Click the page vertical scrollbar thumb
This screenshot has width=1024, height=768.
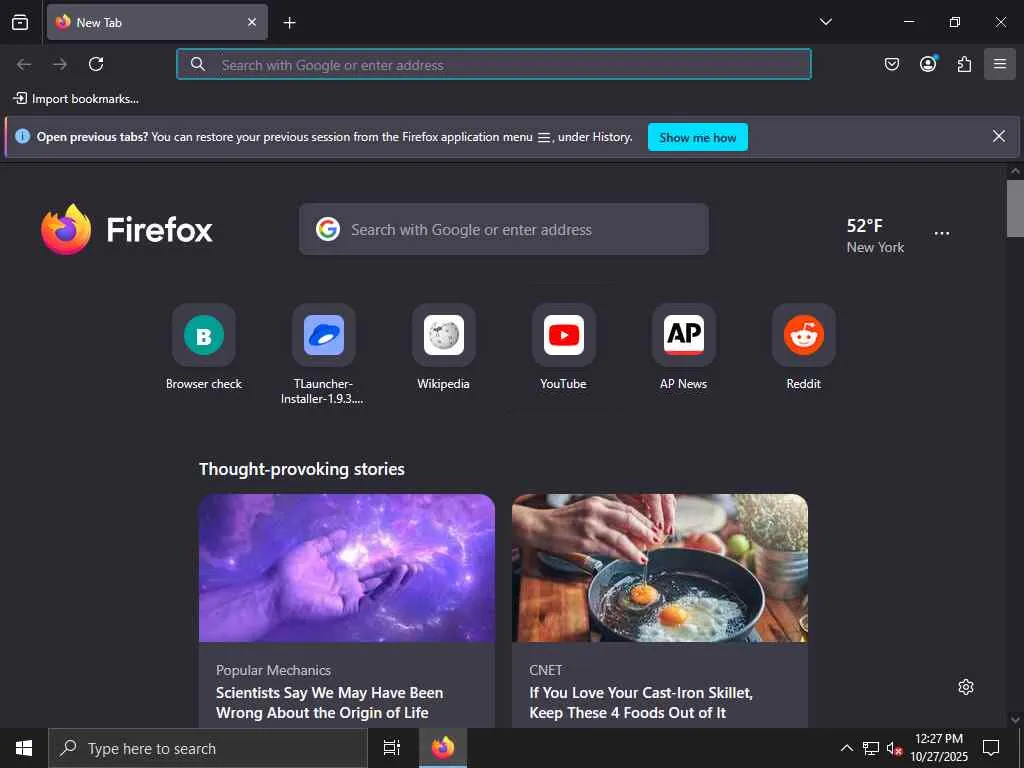(x=1015, y=208)
